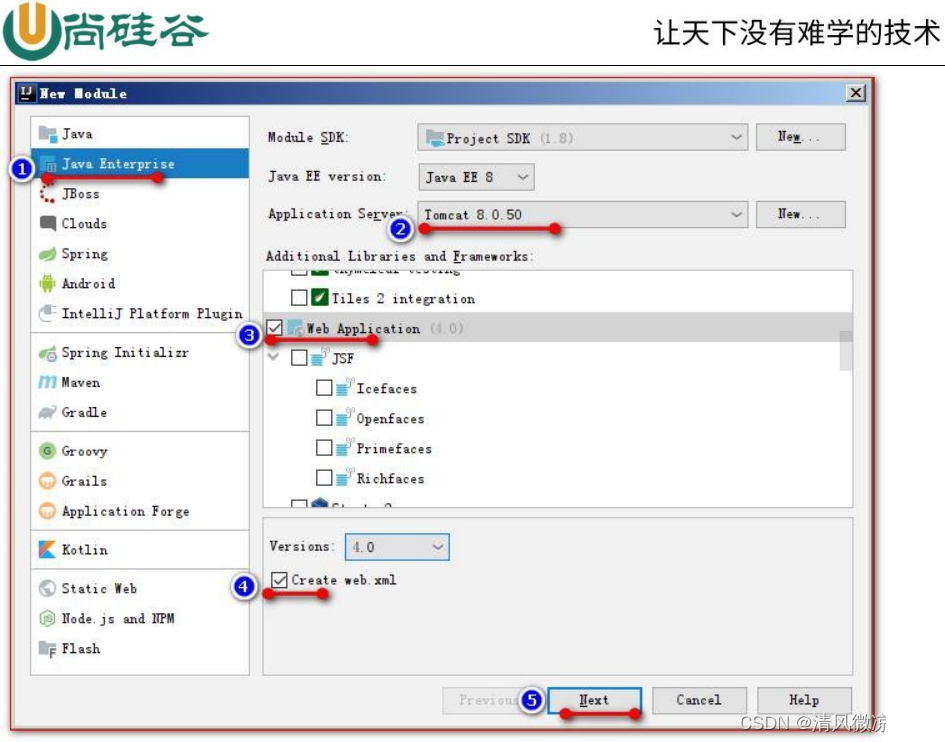Click the Tiles 2 integration green icon
The height and width of the screenshot is (742, 945).
319,298
